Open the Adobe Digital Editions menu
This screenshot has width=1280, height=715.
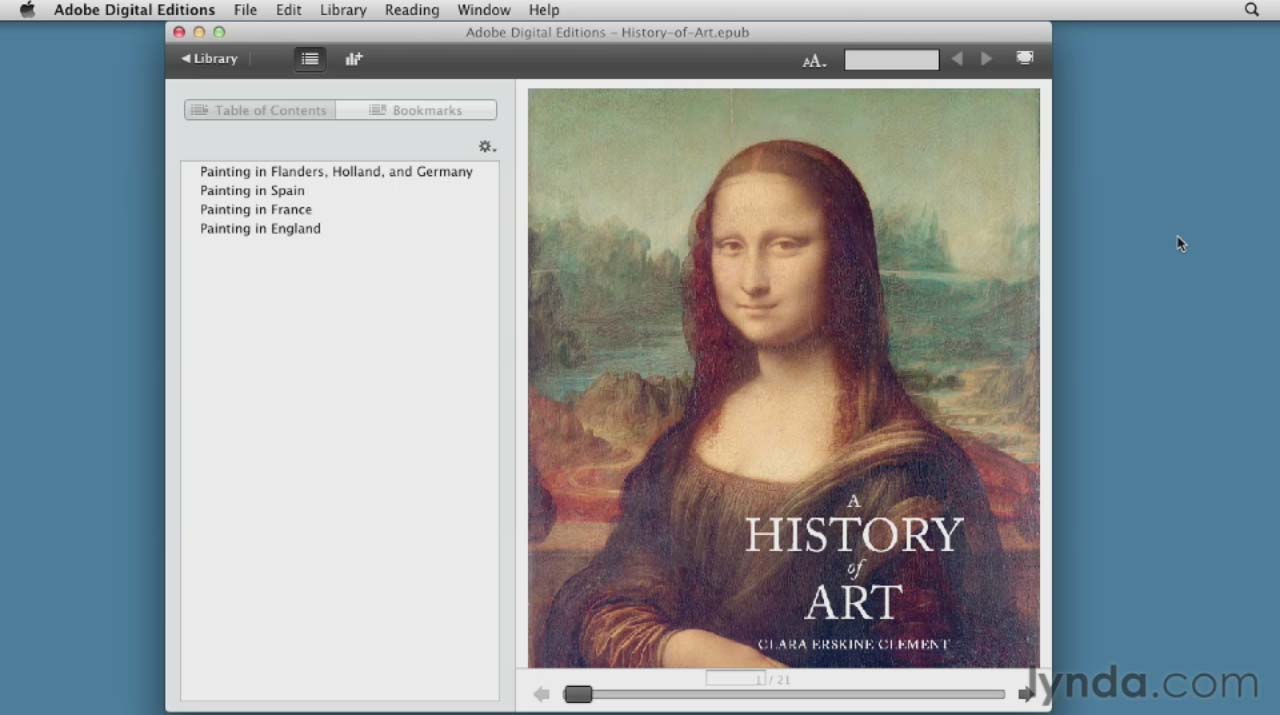[134, 10]
